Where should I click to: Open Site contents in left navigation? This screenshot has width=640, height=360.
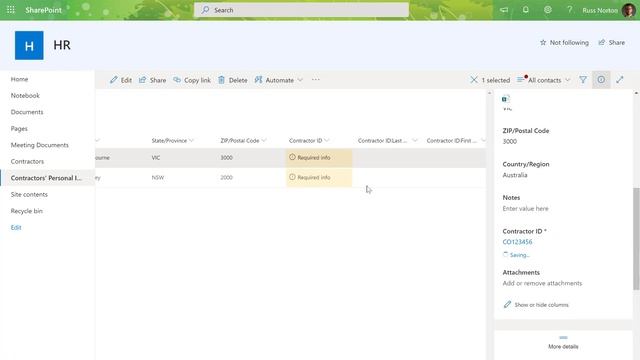tap(29, 194)
